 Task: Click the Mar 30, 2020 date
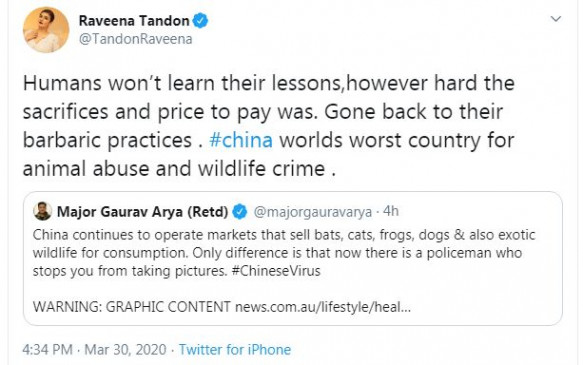[x=125, y=349]
